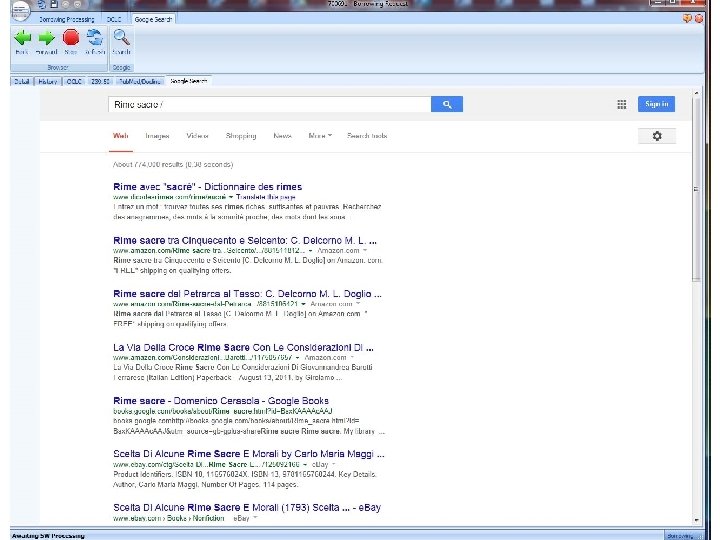Image resolution: width=720 pixels, height=540 pixels.
Task: Select the lower Google Search tab
Action: pyautogui.click(x=189, y=81)
